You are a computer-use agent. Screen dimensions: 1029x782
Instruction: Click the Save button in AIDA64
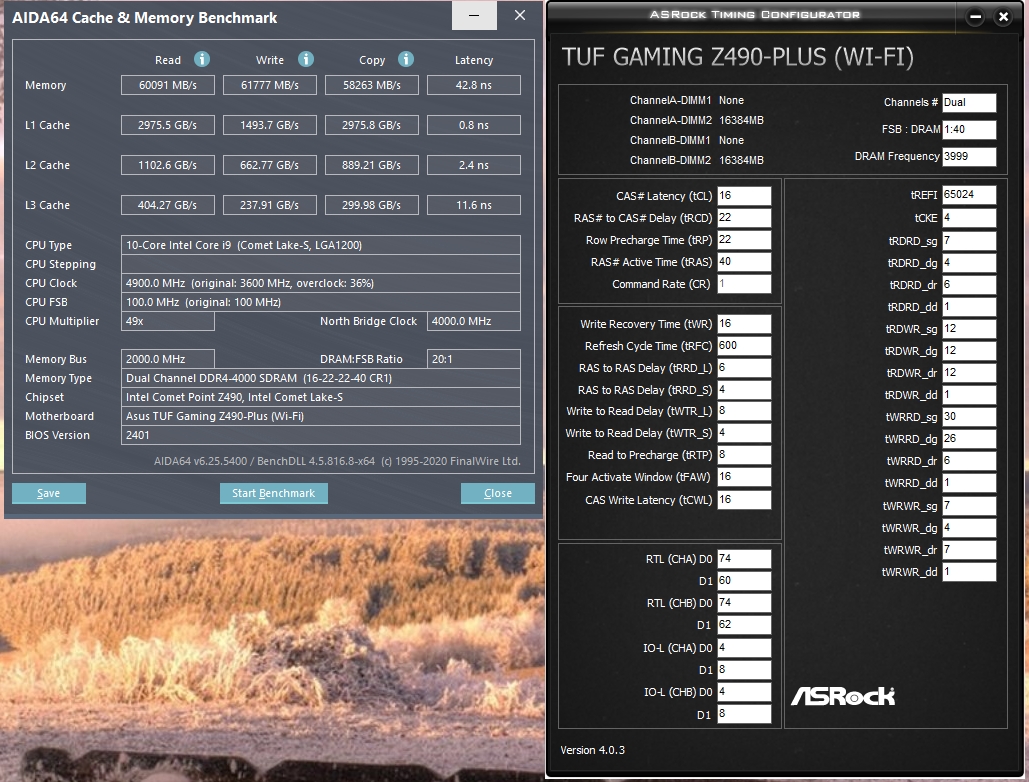(x=49, y=493)
